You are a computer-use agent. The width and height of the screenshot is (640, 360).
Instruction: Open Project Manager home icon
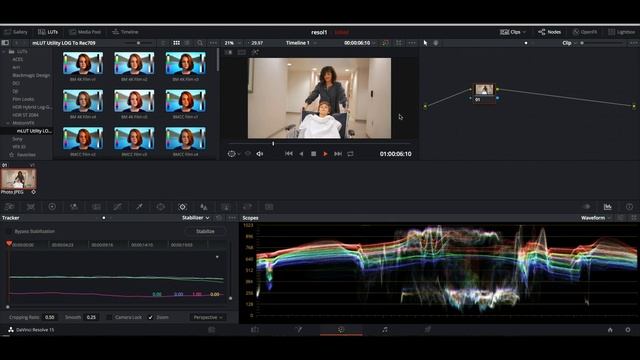[610, 330]
